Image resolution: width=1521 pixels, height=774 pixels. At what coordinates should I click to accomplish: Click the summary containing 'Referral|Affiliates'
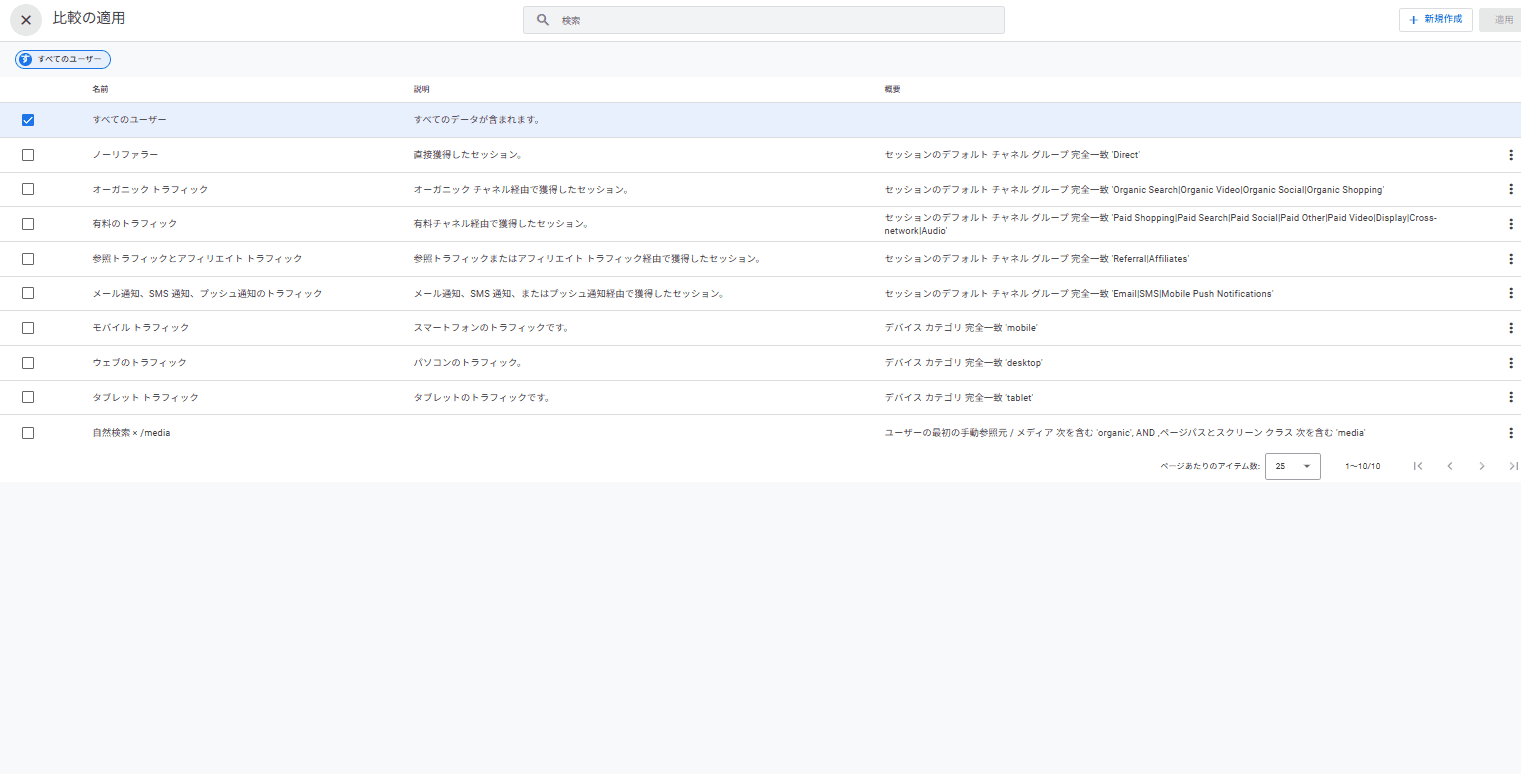1037,259
